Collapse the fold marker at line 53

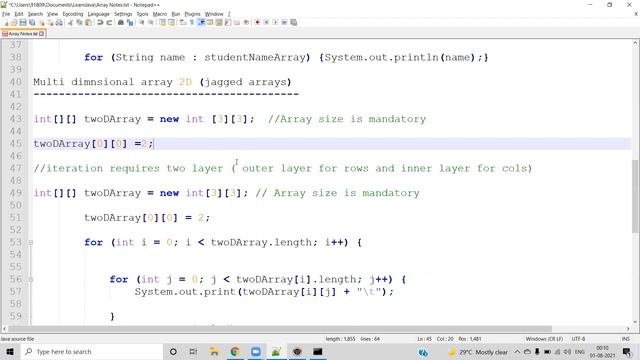(x=31, y=242)
